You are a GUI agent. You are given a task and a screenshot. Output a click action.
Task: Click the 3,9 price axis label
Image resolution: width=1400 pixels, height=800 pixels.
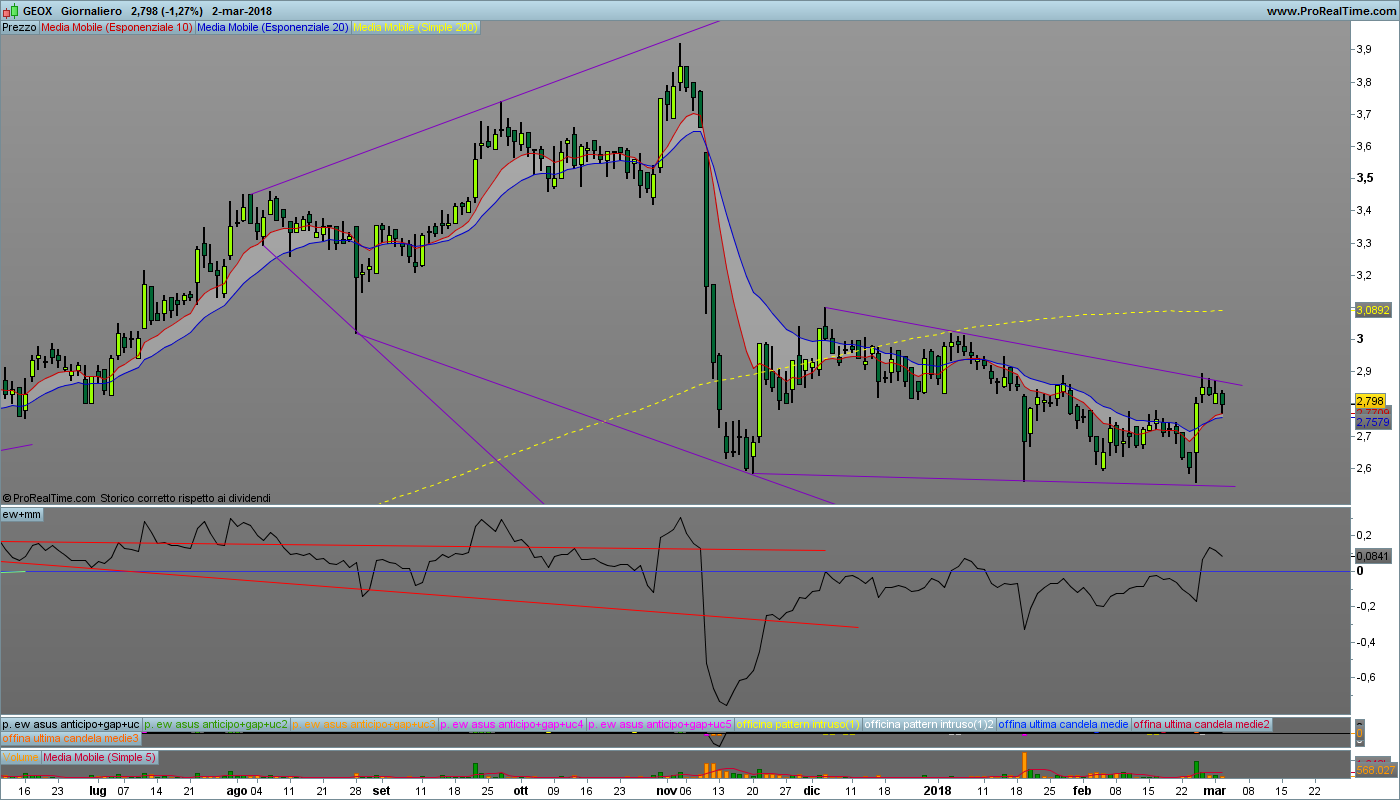pos(1362,49)
